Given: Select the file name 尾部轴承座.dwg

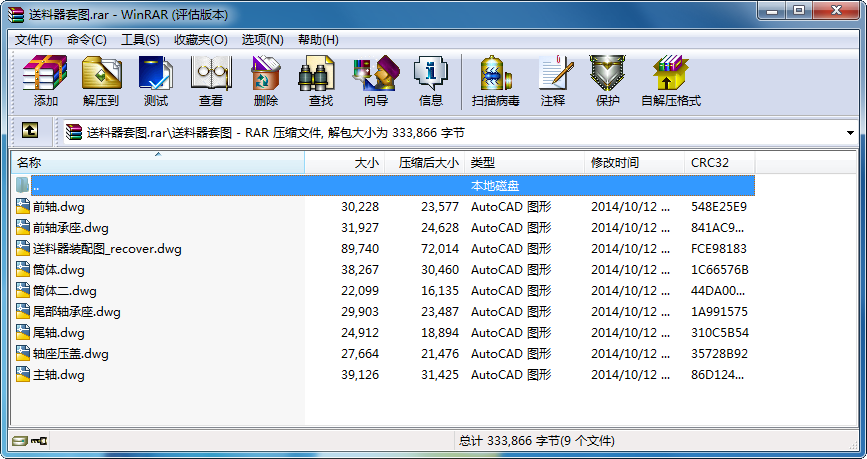Looking at the screenshot, I should [76, 312].
